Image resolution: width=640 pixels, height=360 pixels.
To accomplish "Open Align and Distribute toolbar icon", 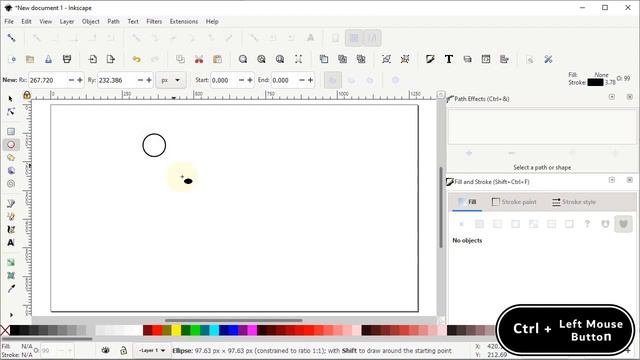I will point(504,60).
